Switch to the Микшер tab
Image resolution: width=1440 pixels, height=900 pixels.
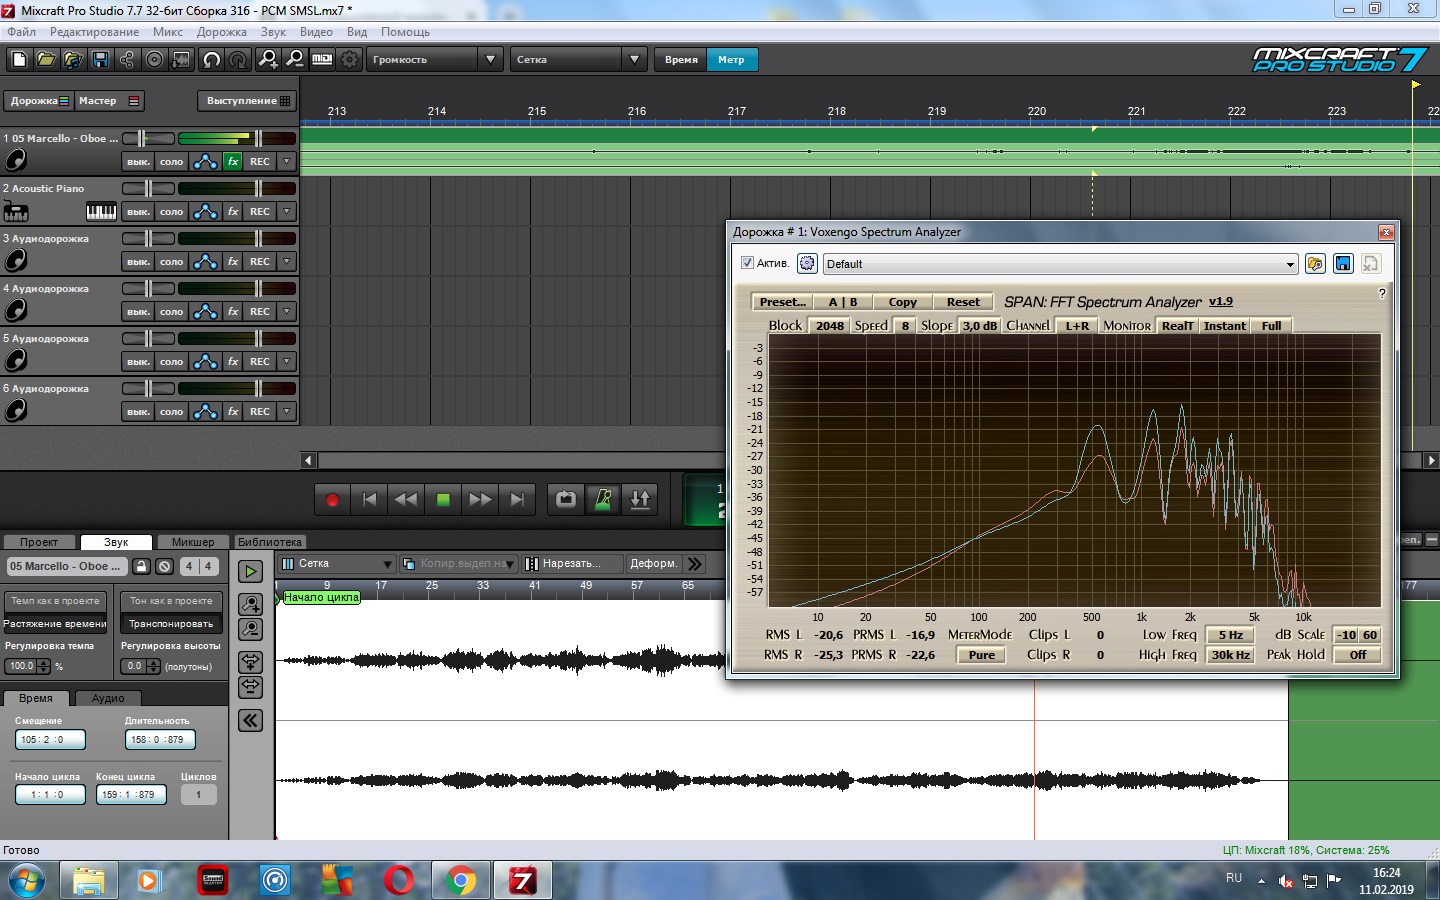tap(193, 542)
